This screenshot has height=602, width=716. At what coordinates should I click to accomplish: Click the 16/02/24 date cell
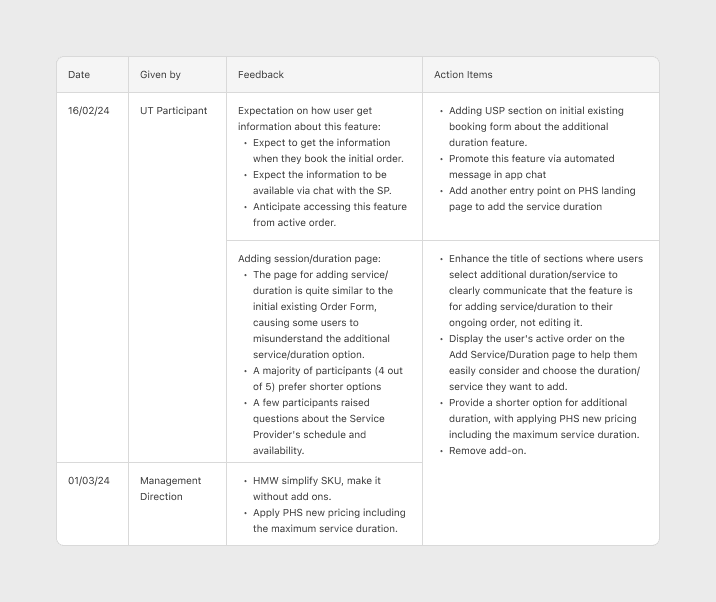tap(88, 111)
